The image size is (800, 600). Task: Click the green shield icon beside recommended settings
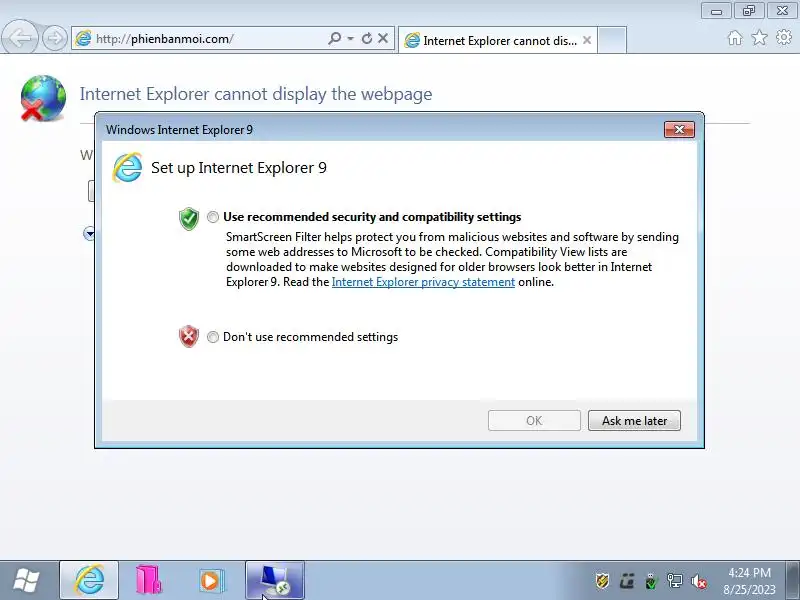click(x=189, y=218)
